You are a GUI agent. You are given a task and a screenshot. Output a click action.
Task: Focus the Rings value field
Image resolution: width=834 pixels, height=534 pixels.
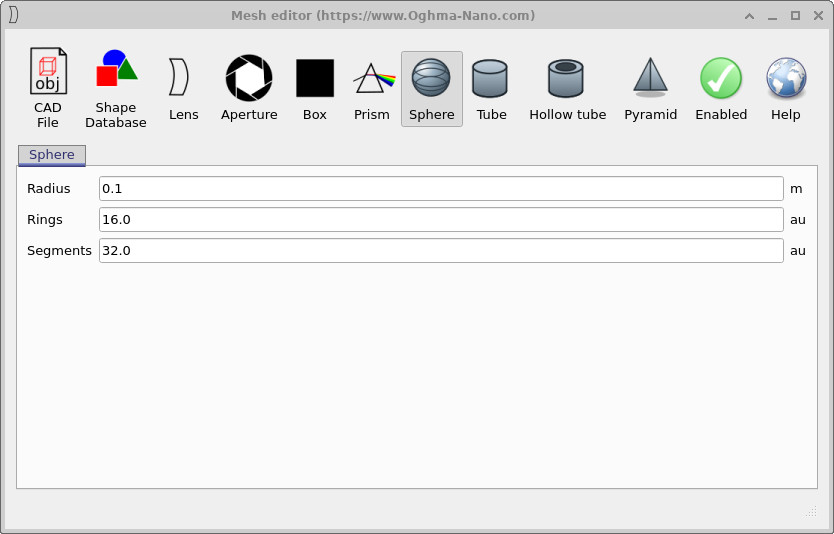pyautogui.click(x=440, y=220)
